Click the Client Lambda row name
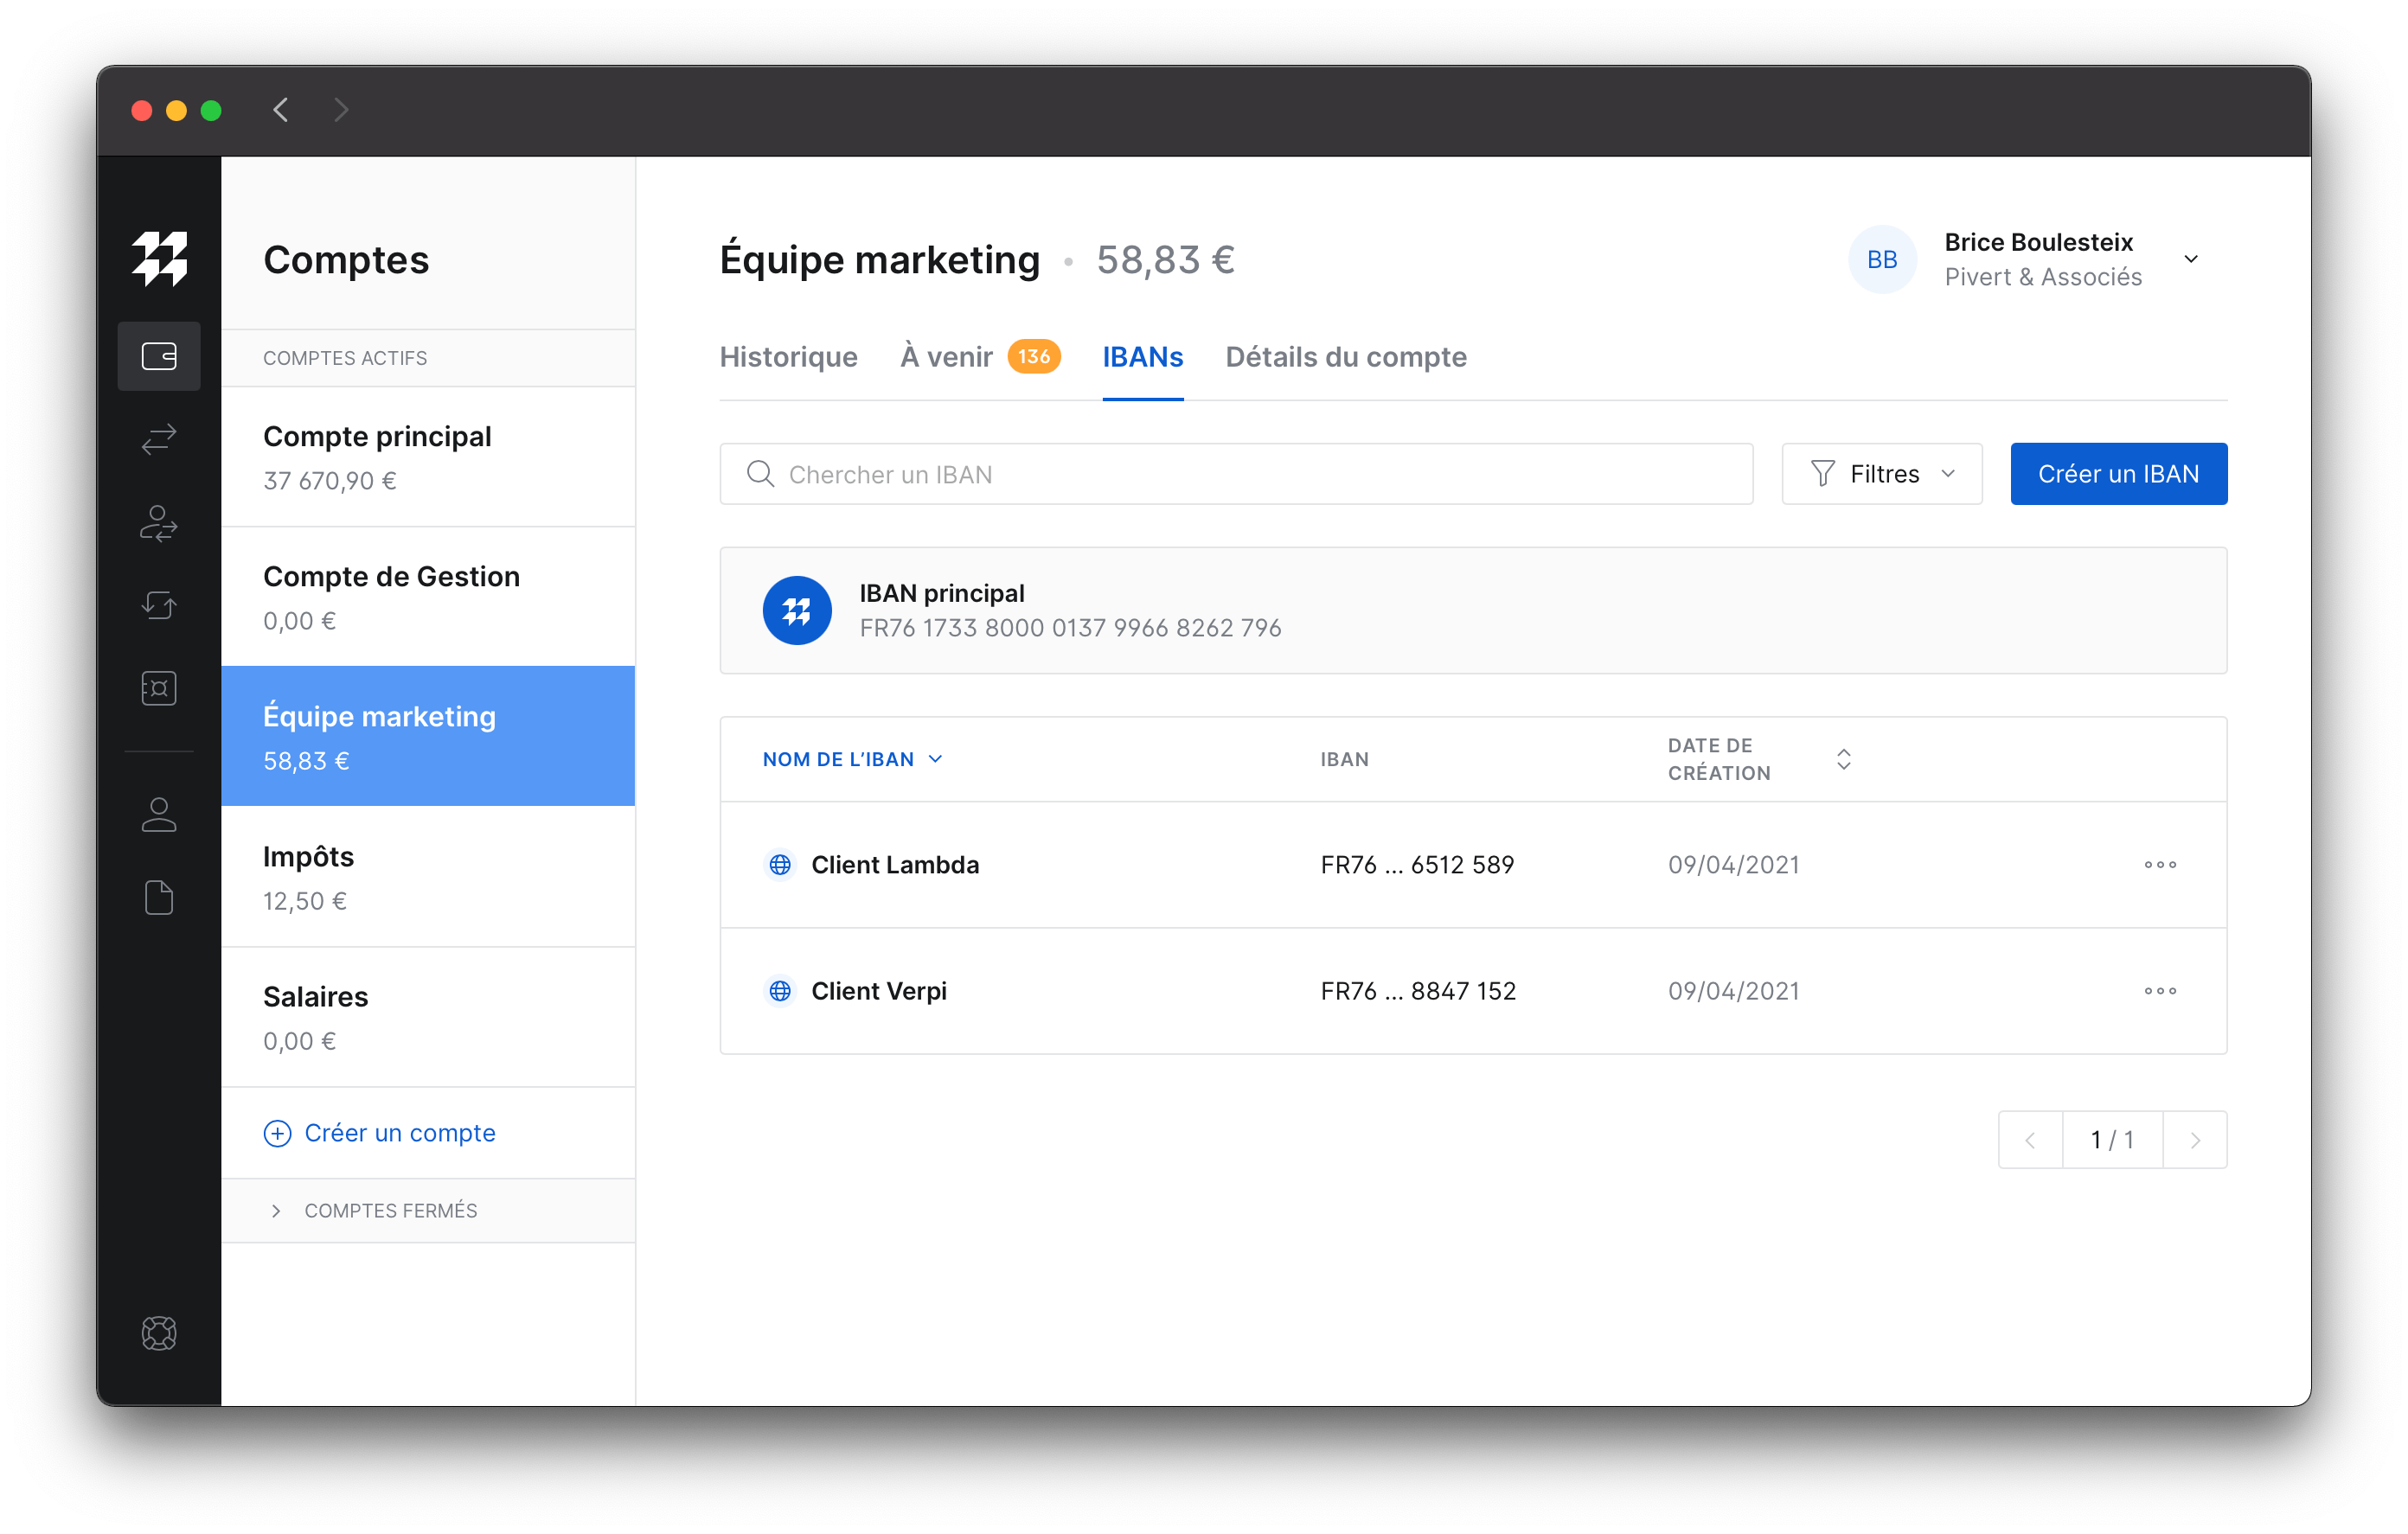This screenshot has width=2408, height=1534. point(895,864)
